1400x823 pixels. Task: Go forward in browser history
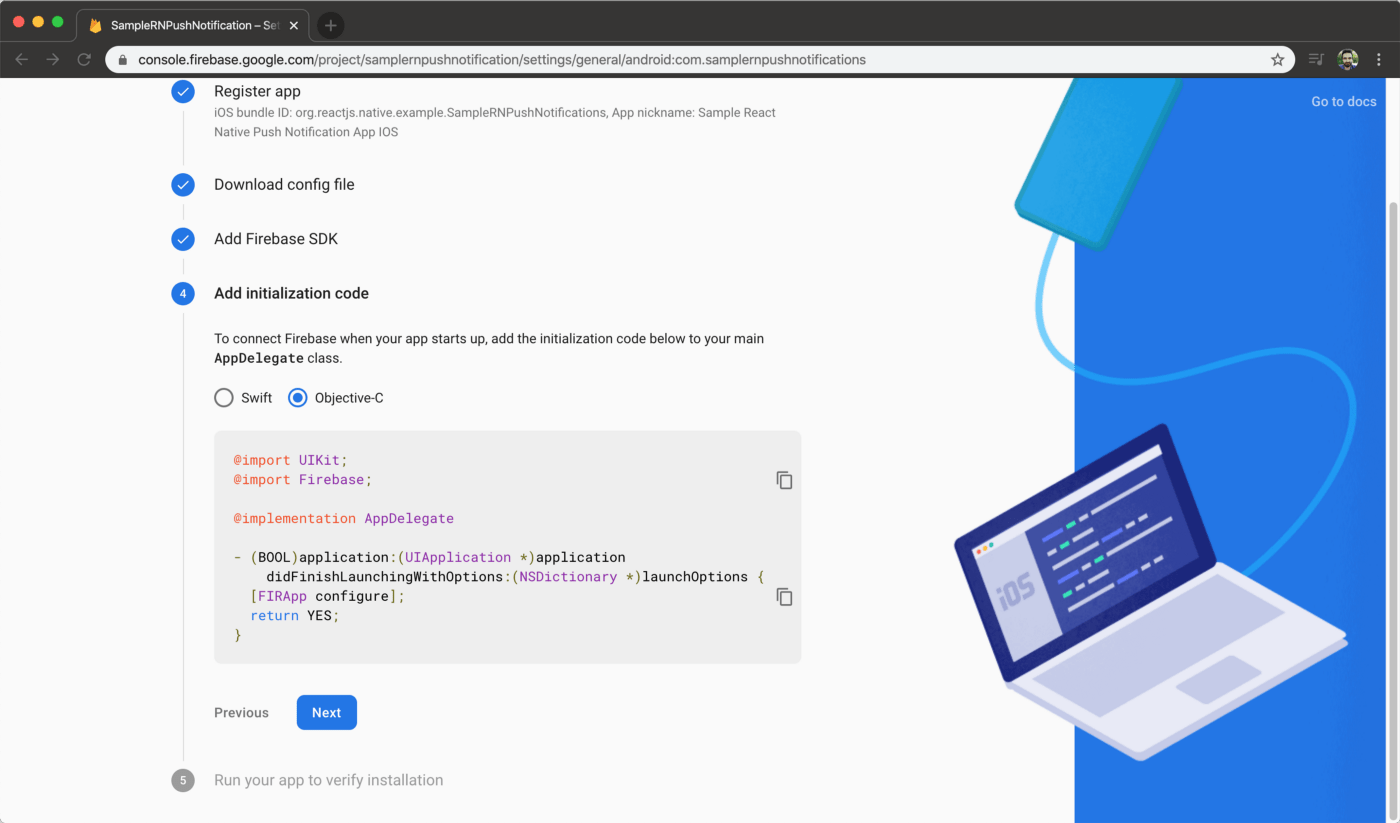coord(53,60)
